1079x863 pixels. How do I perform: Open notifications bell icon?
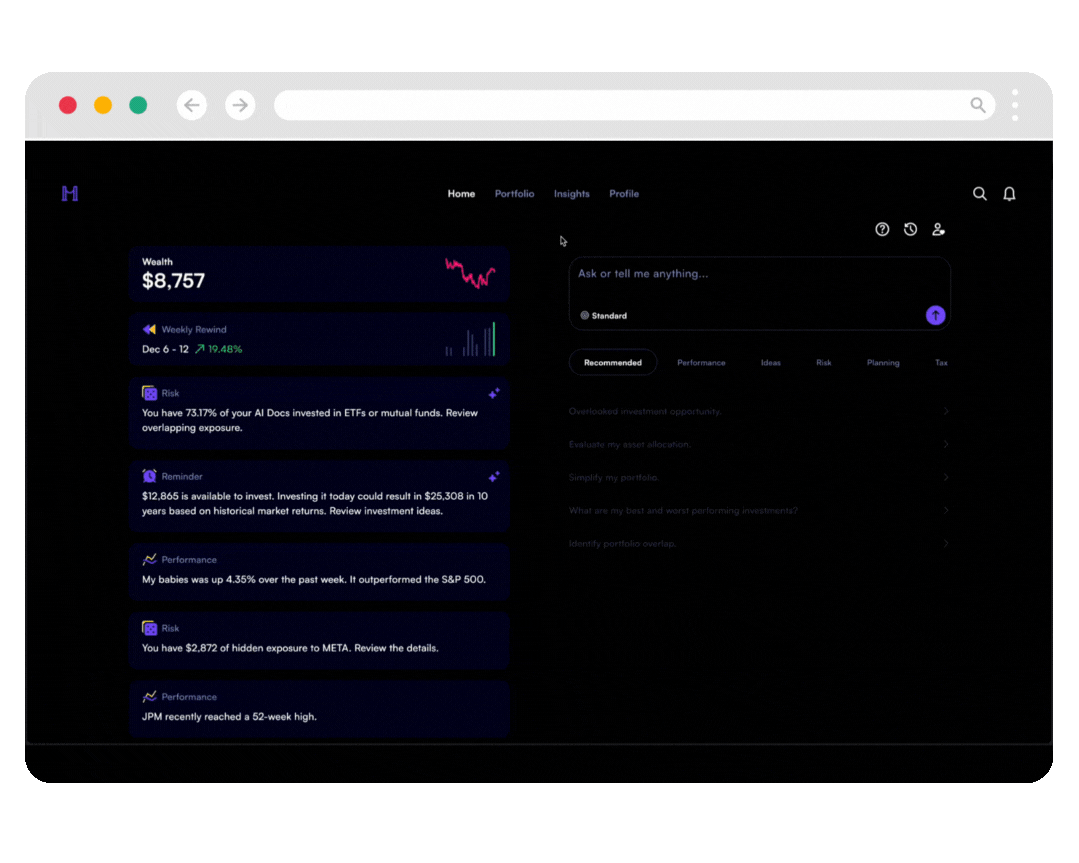[x=1009, y=193]
